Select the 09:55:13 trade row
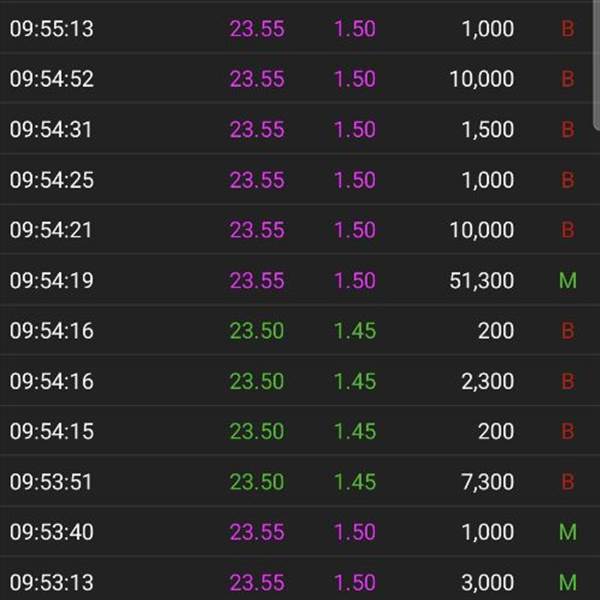This screenshot has height=600, width=600. (x=297, y=29)
